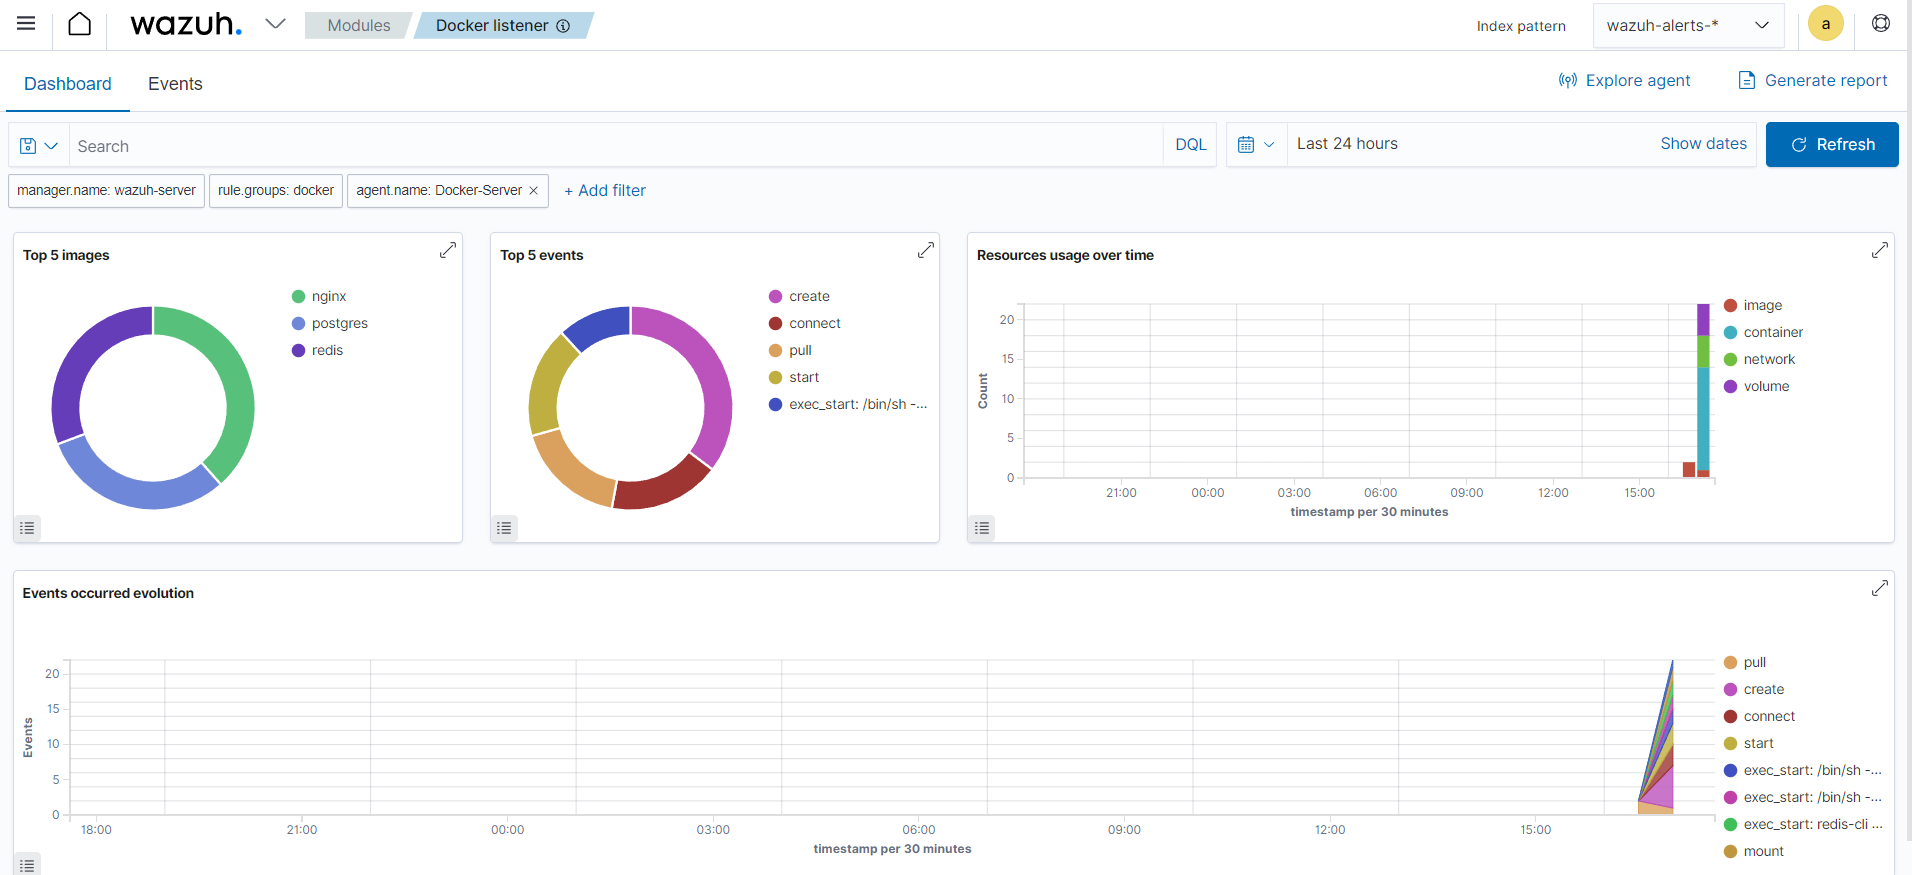Select container legend in Resources usage
The width and height of the screenshot is (1912, 875).
point(1764,333)
